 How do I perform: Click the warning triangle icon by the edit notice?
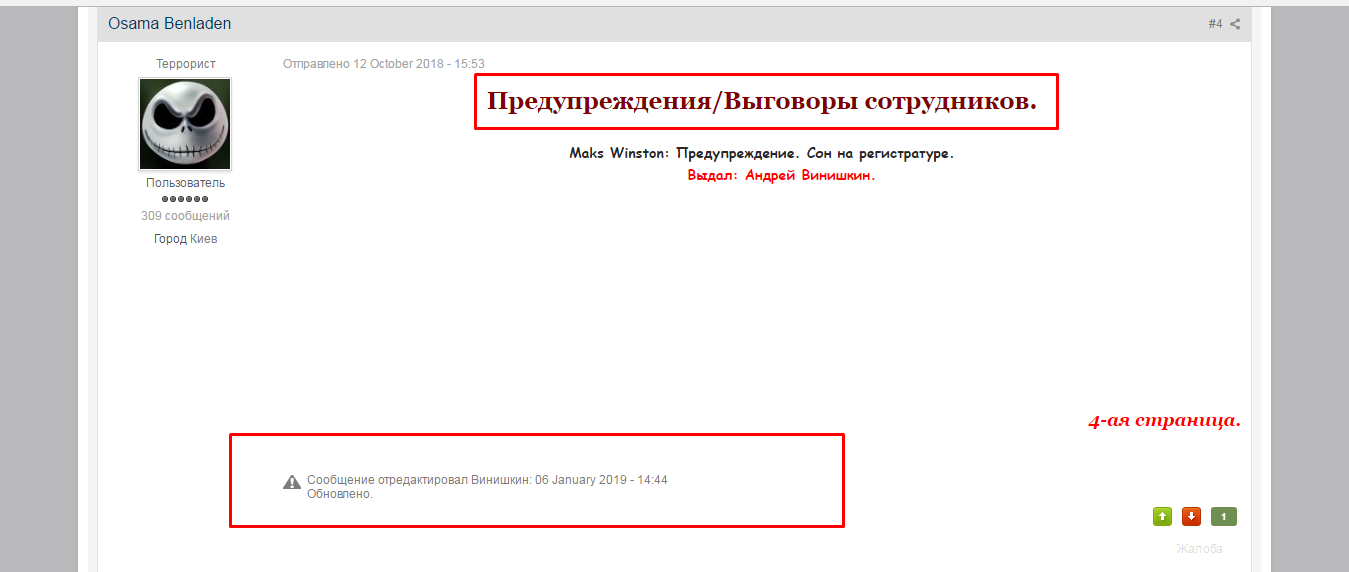292,482
